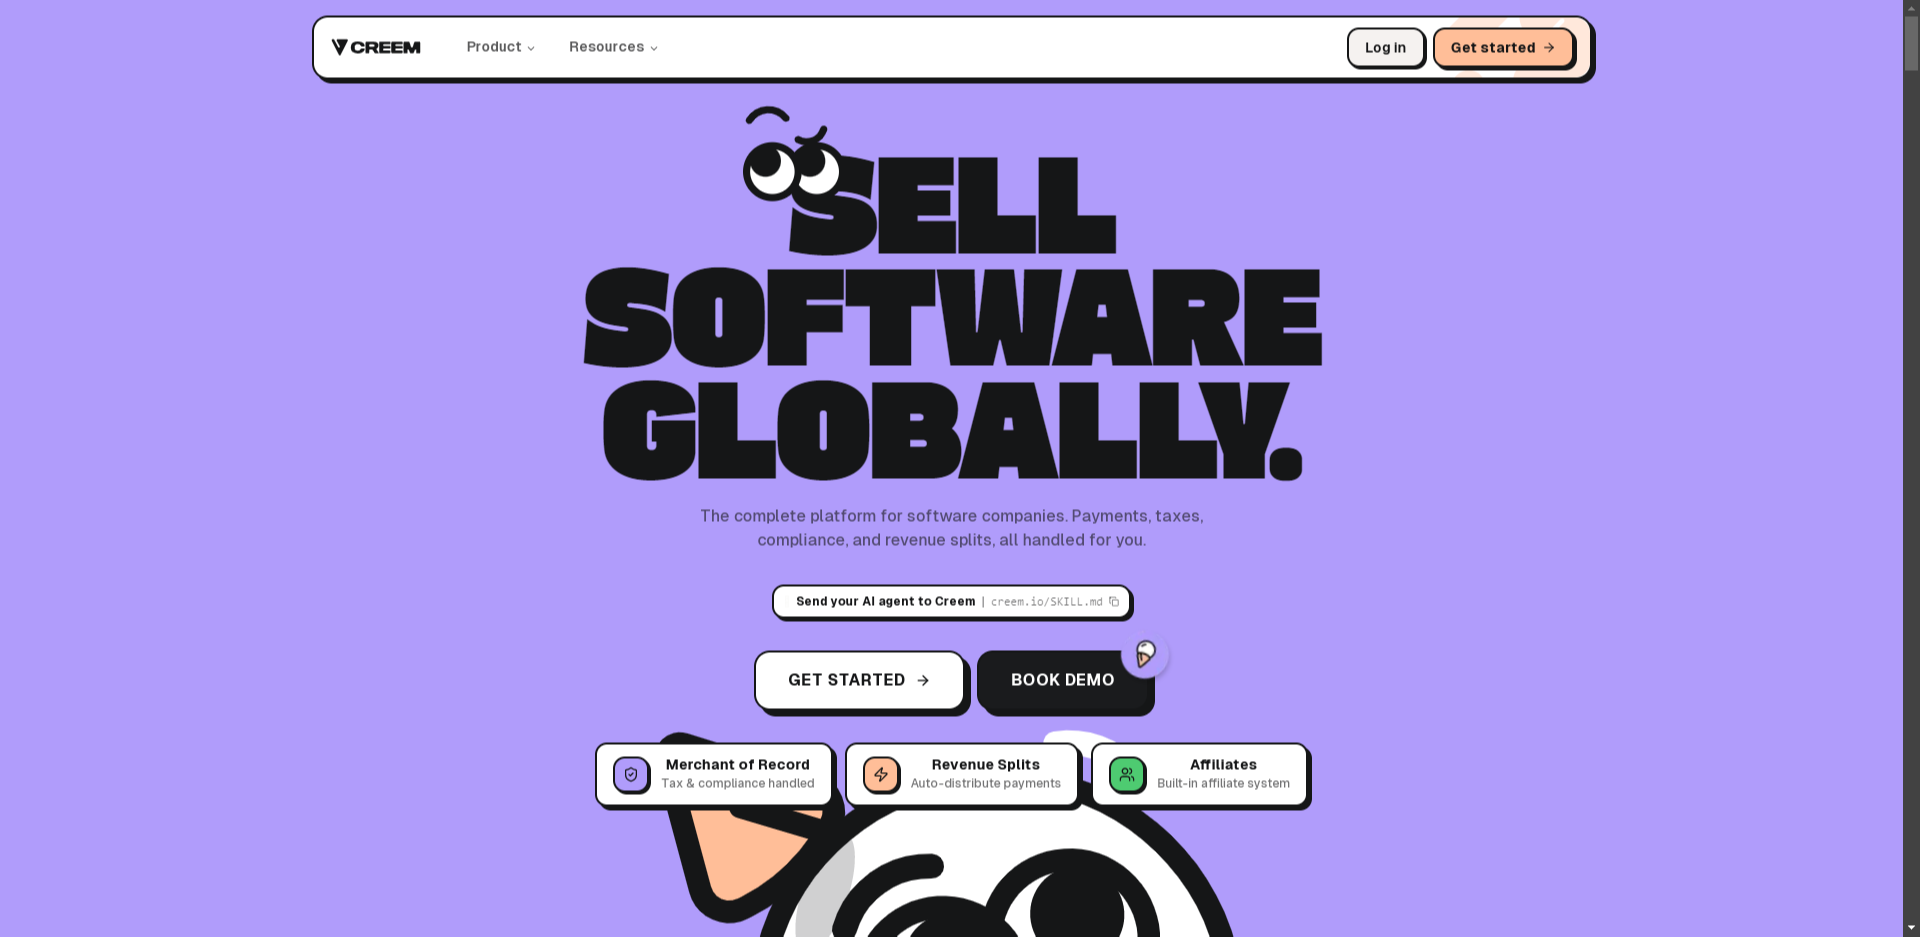1920x937 pixels.
Task: Click the creem.io/SKILL.md link text
Action: [1046, 602]
